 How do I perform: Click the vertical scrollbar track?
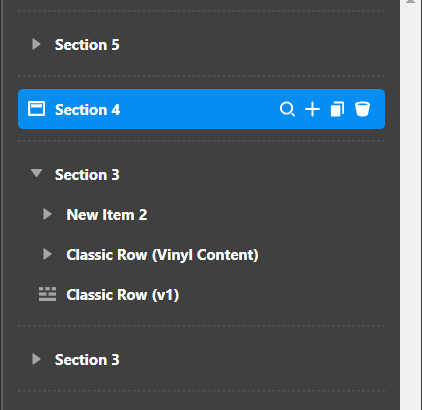[411, 207]
